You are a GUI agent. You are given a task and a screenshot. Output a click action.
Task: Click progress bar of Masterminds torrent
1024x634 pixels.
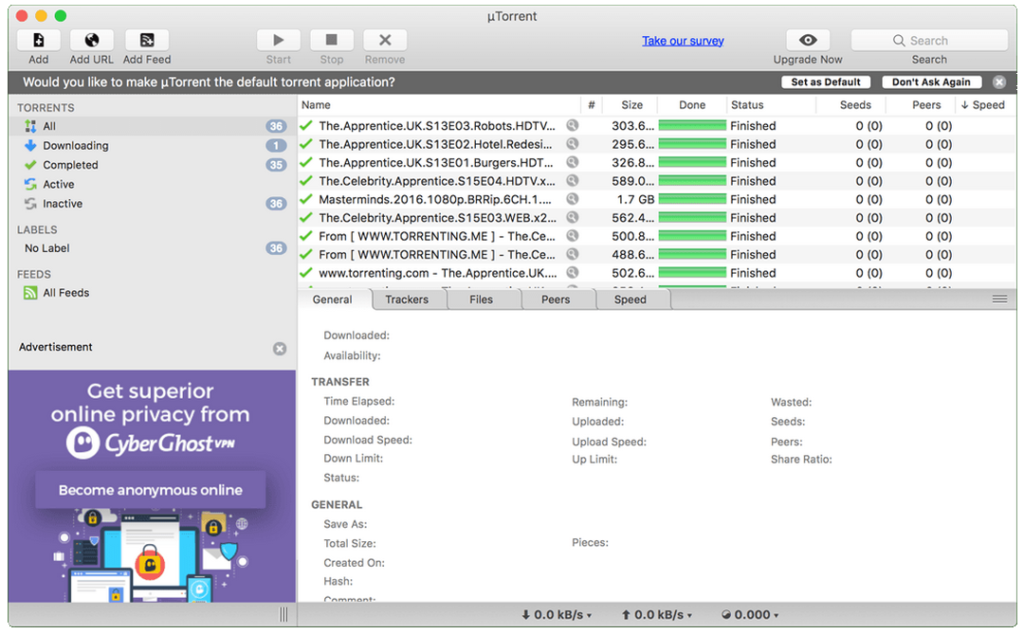[x=692, y=199]
